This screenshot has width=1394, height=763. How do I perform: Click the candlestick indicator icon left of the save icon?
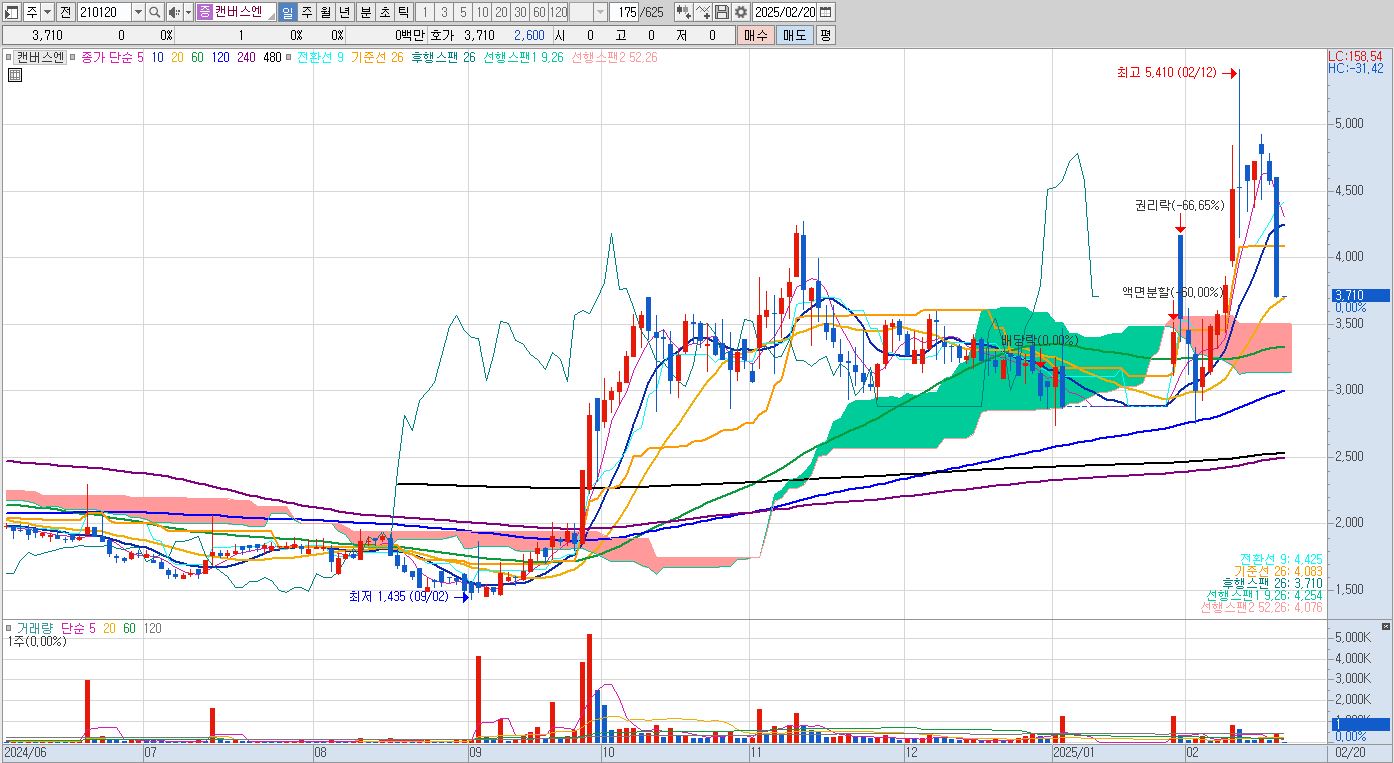point(684,12)
